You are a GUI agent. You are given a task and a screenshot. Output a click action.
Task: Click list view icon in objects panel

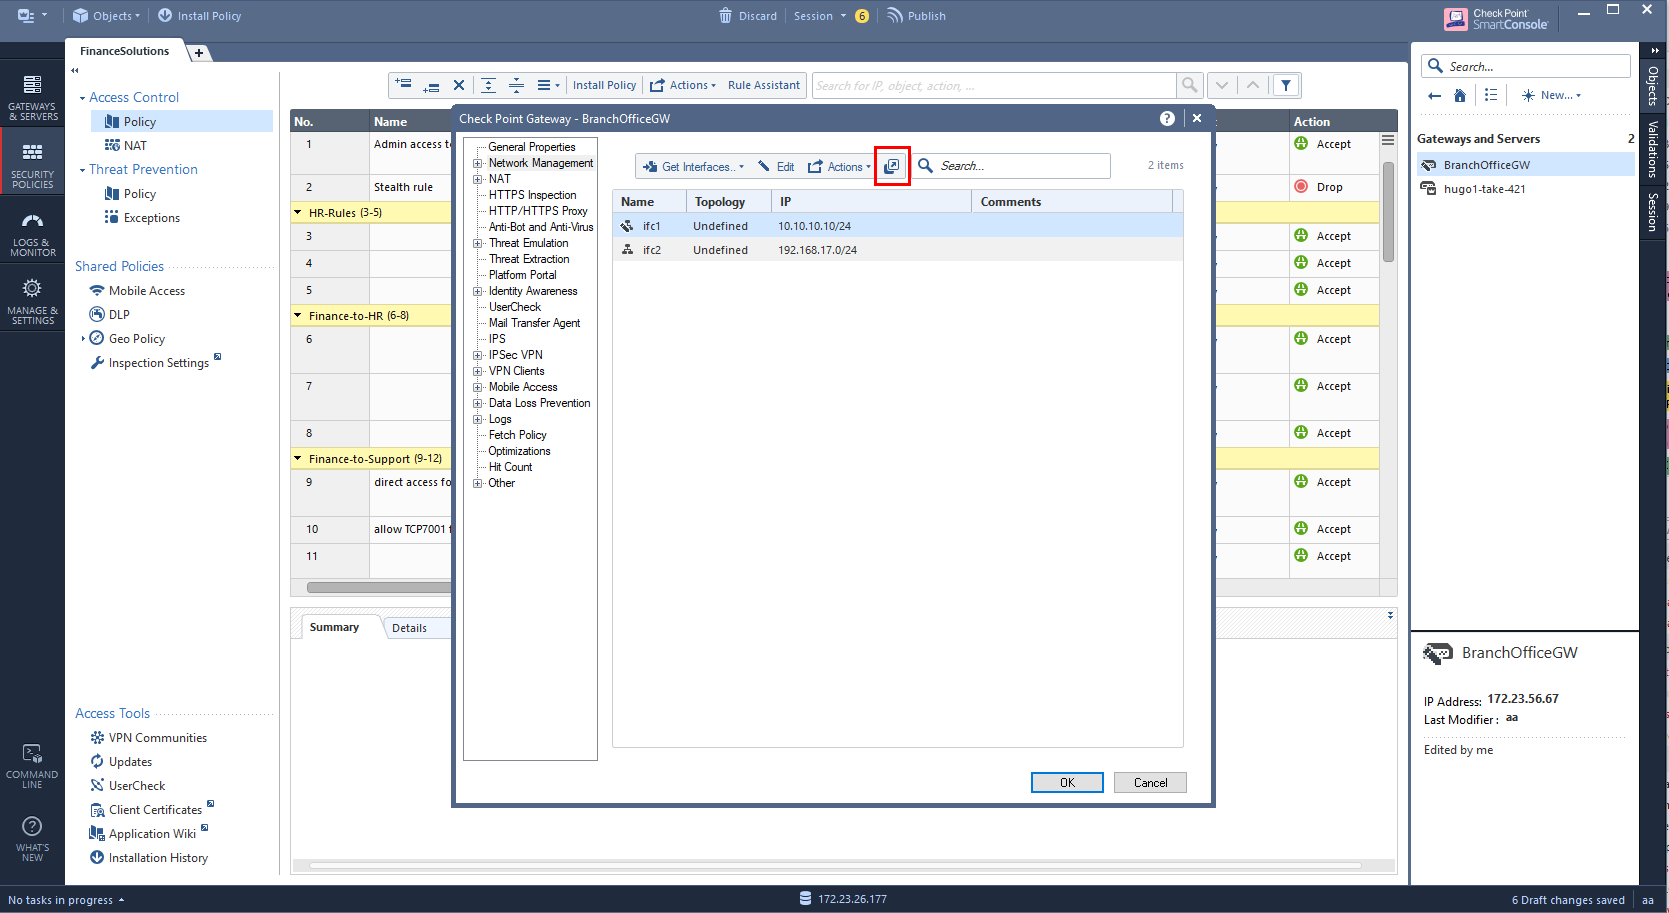click(x=1491, y=95)
